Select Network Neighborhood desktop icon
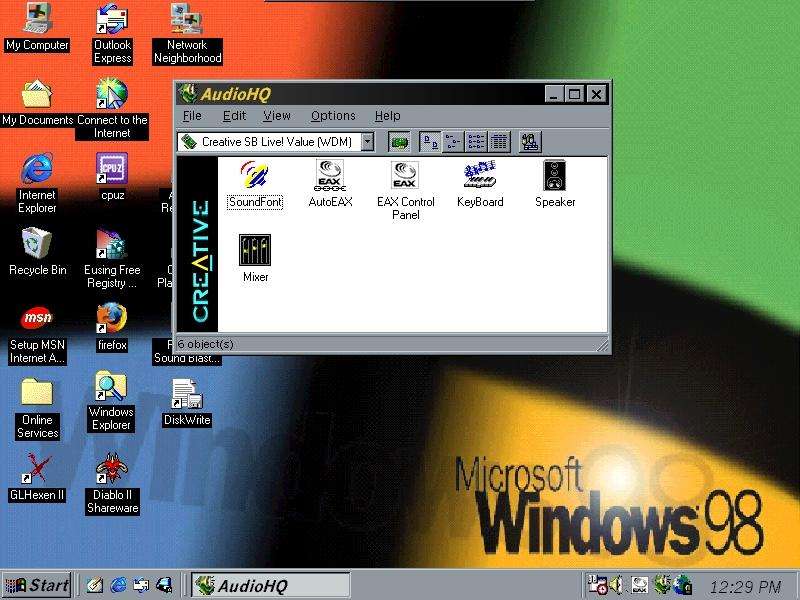 (187, 34)
